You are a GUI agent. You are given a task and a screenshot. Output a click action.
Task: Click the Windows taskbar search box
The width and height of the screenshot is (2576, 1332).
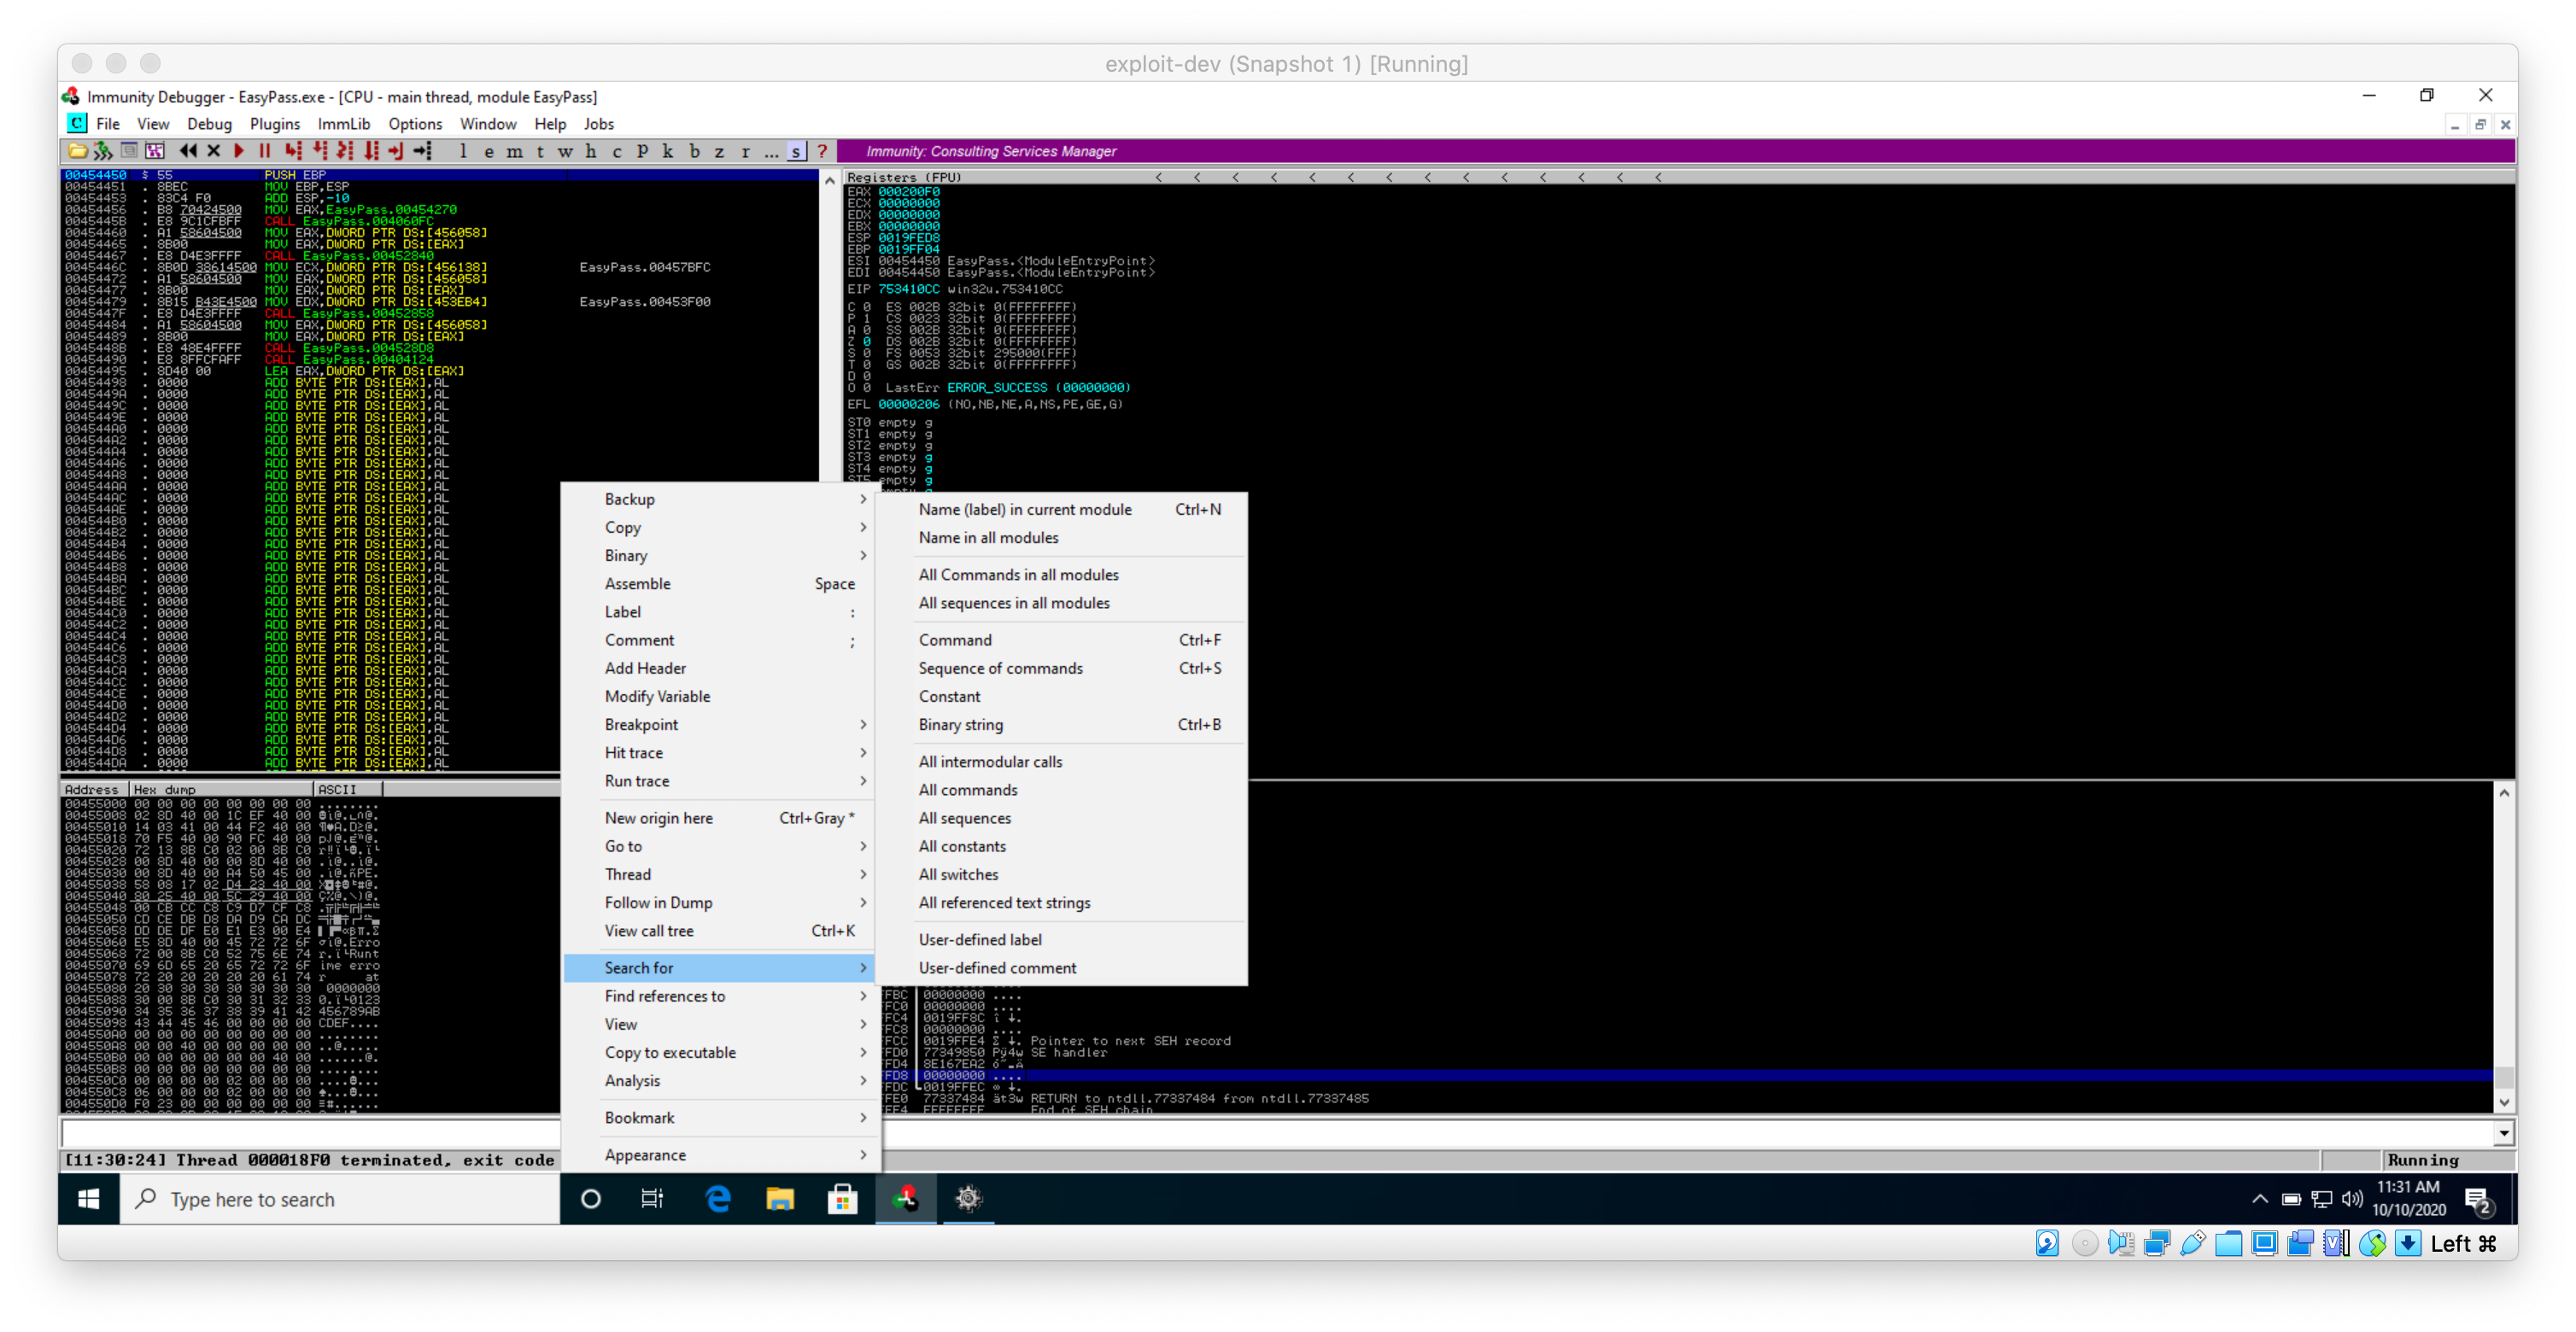[x=340, y=1199]
